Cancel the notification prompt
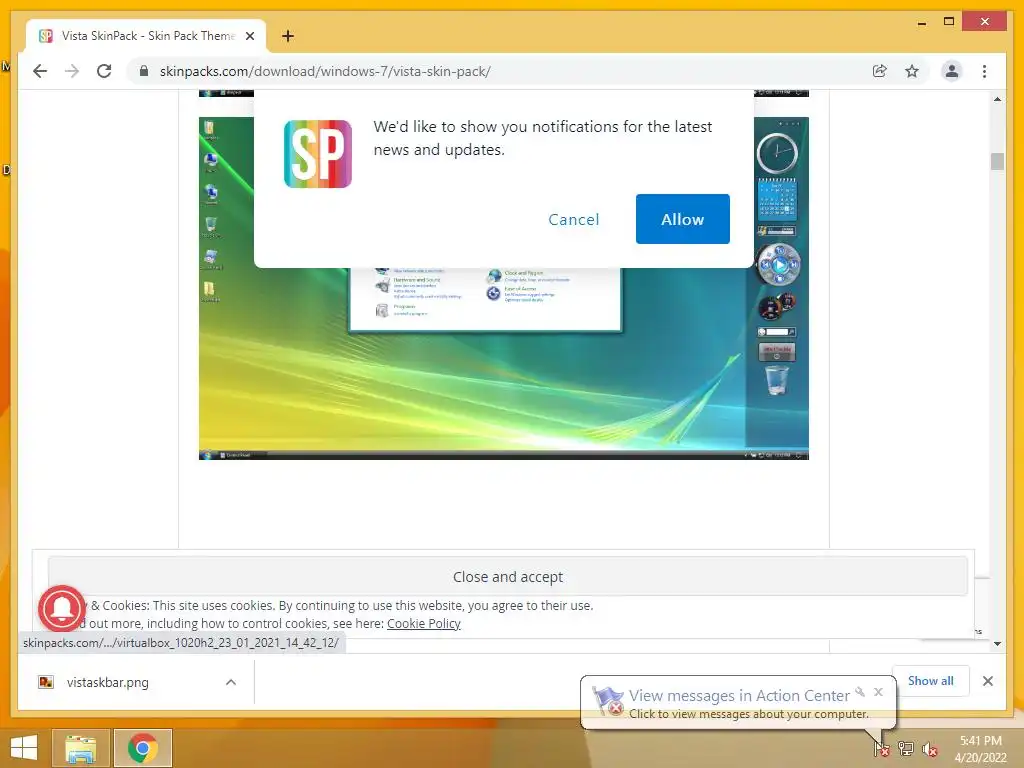 pyautogui.click(x=573, y=219)
